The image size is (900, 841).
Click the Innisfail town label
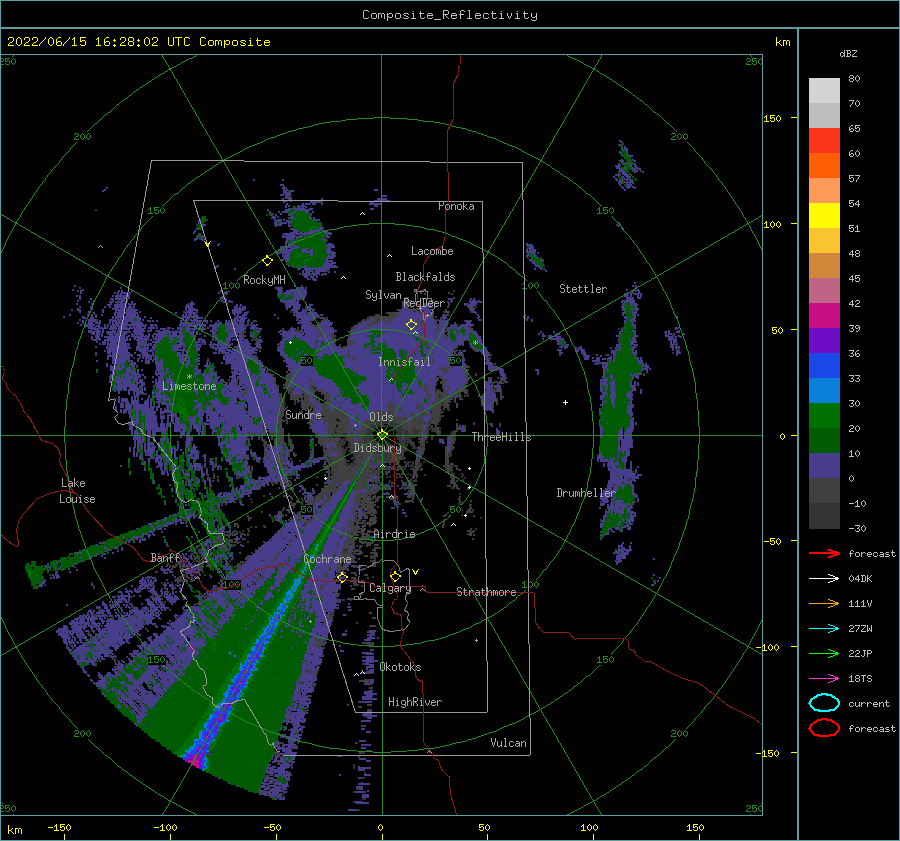[404, 362]
